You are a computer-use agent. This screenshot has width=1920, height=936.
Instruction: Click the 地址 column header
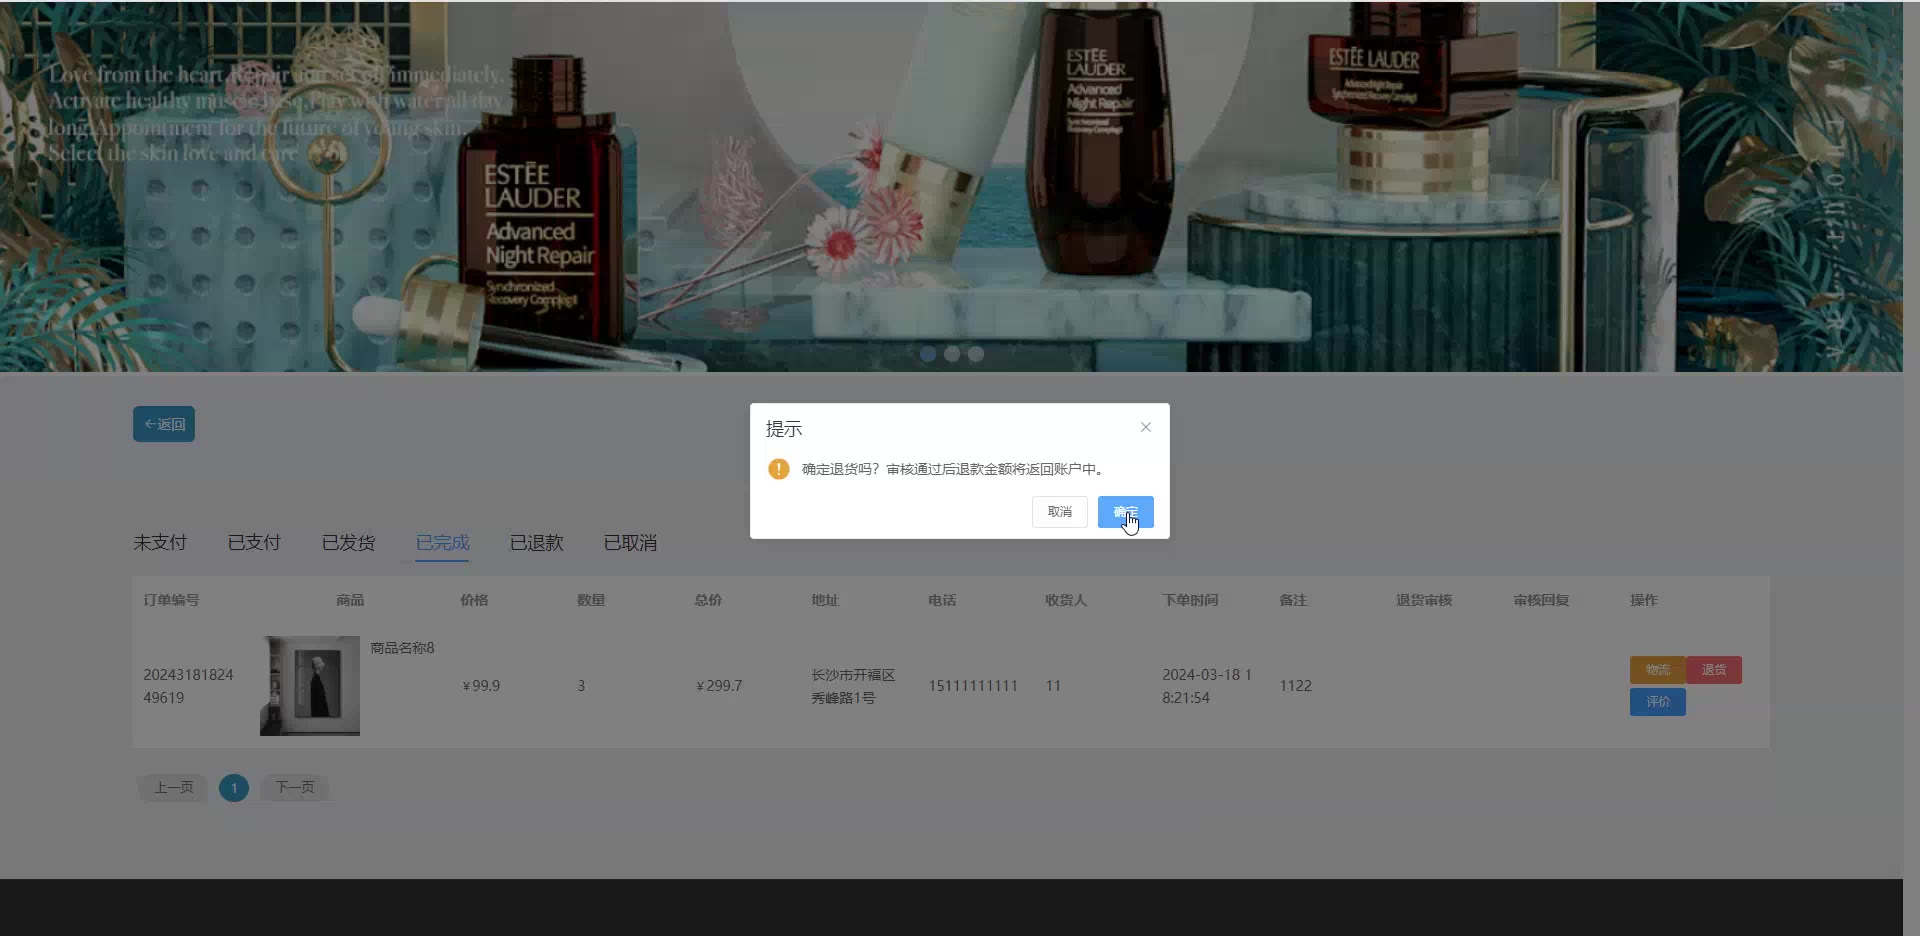point(825,600)
